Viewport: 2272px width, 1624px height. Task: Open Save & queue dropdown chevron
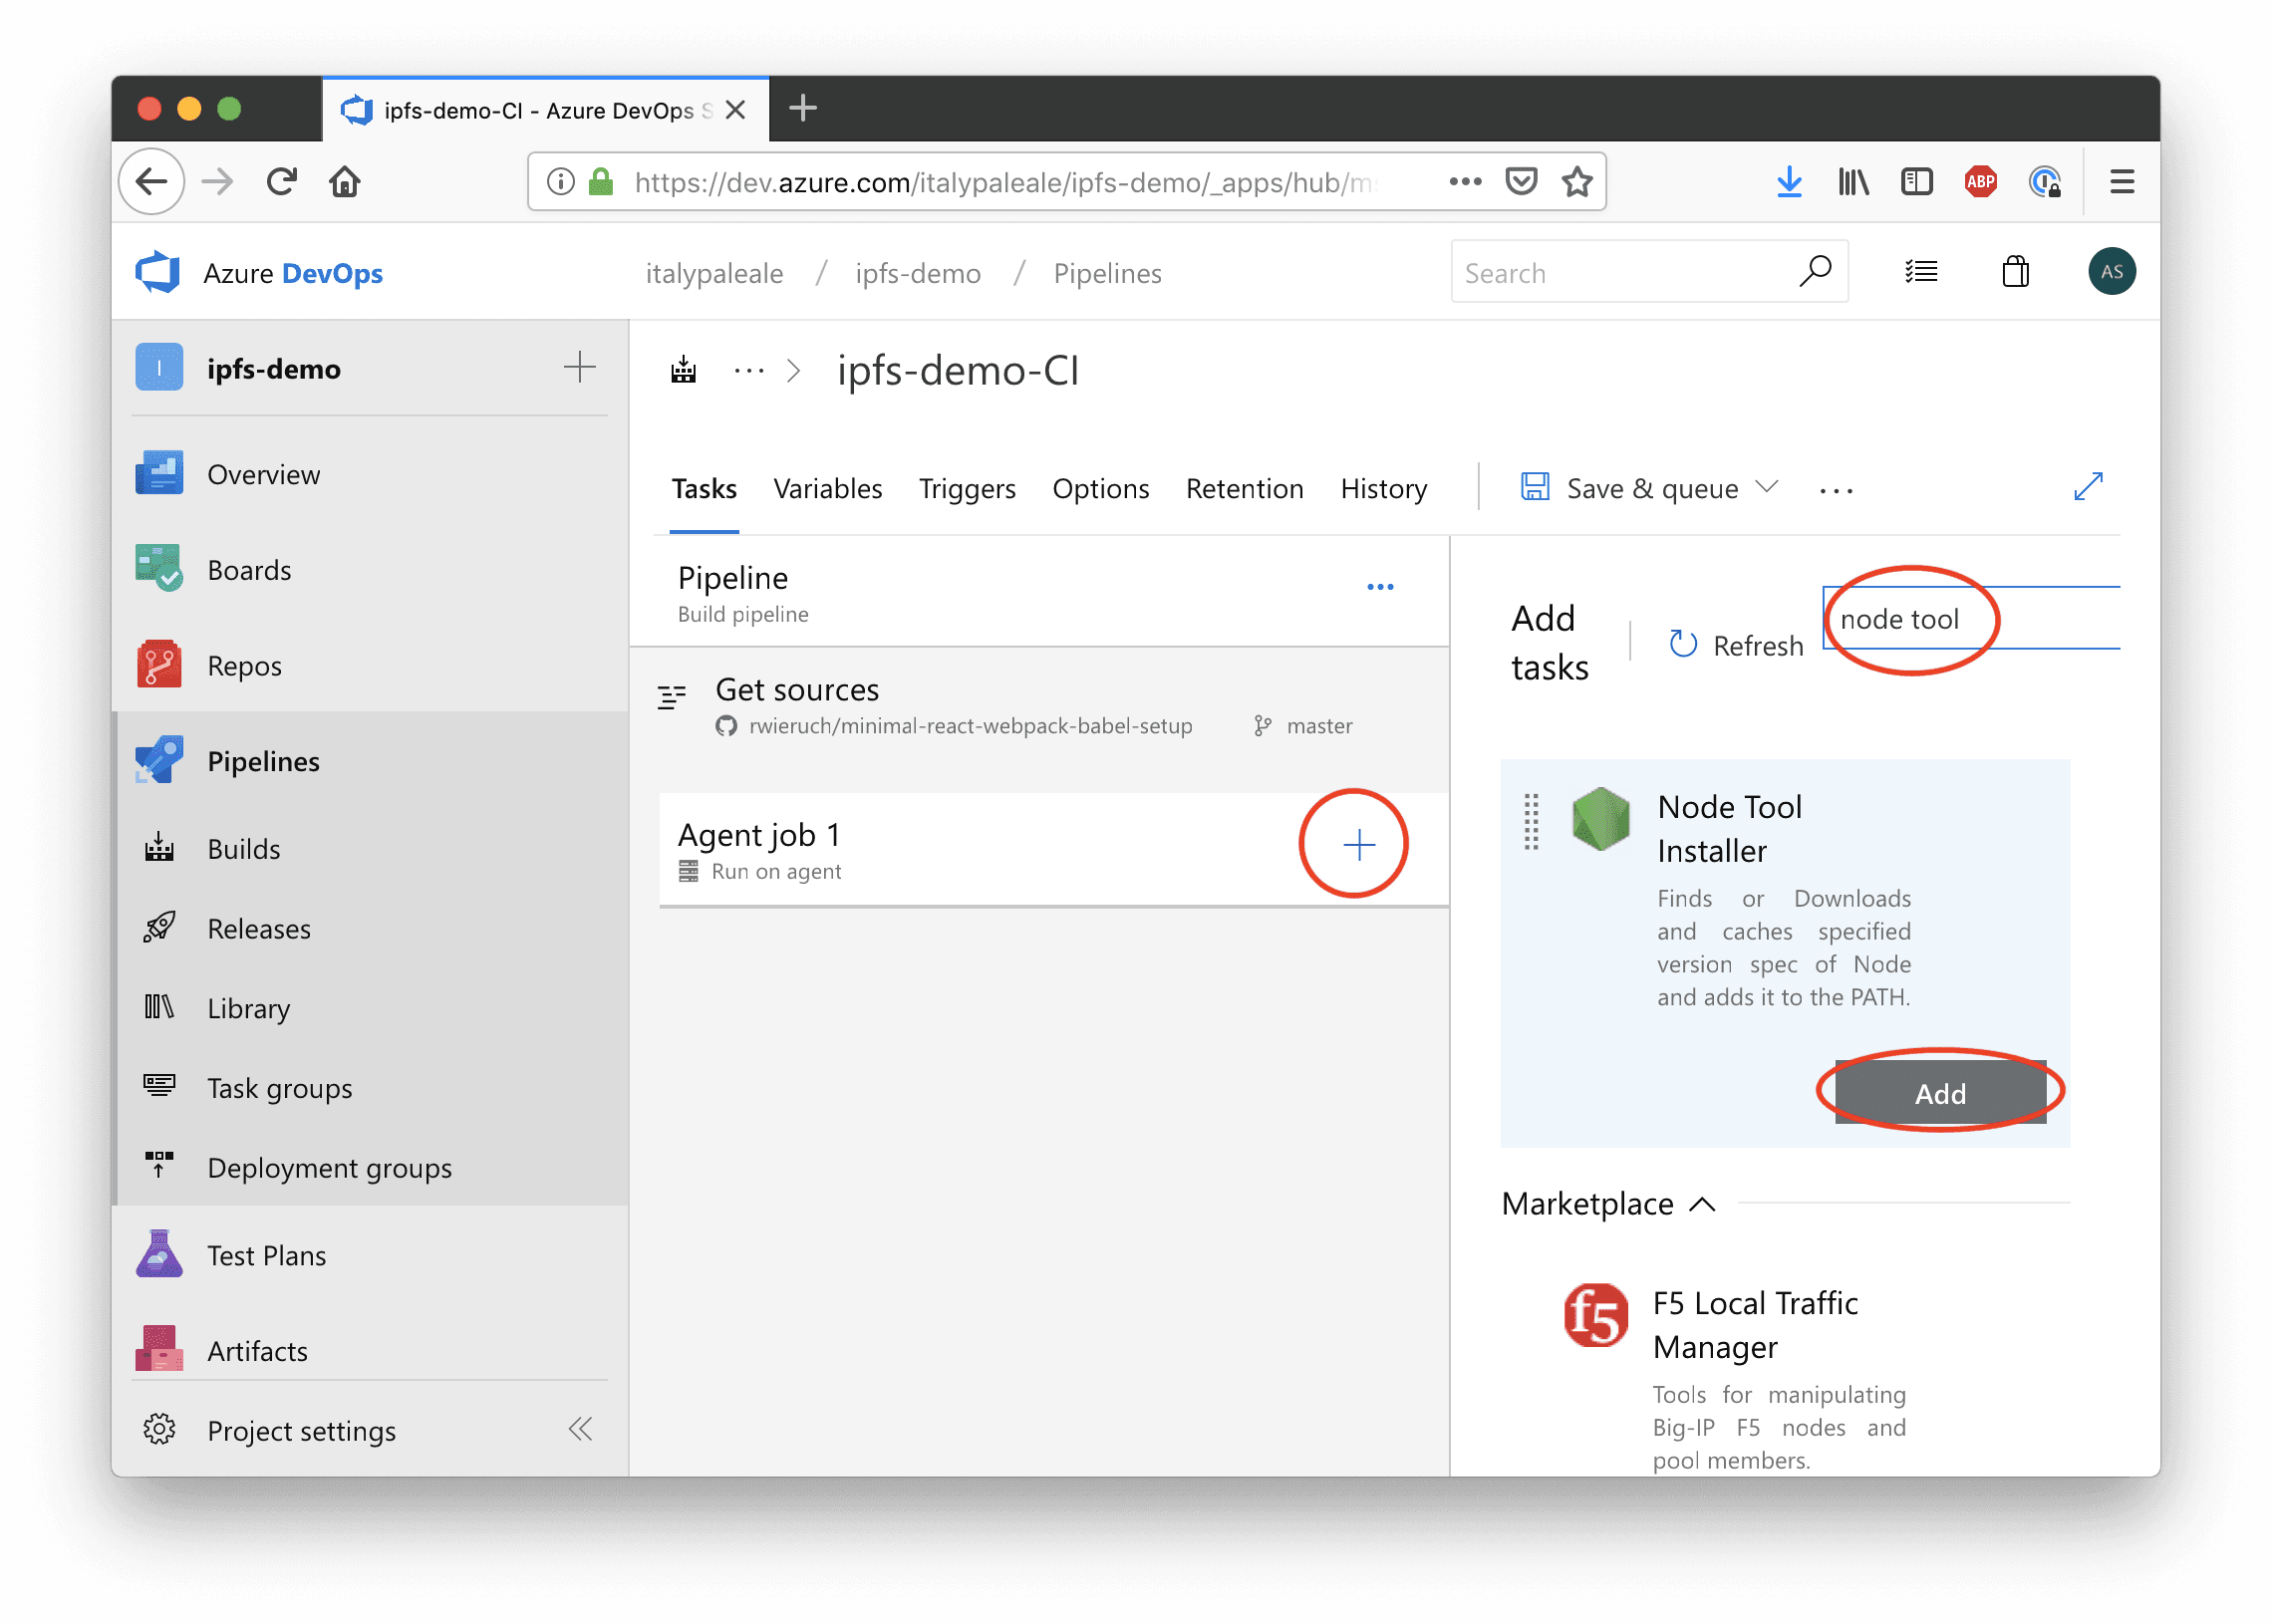[1767, 487]
